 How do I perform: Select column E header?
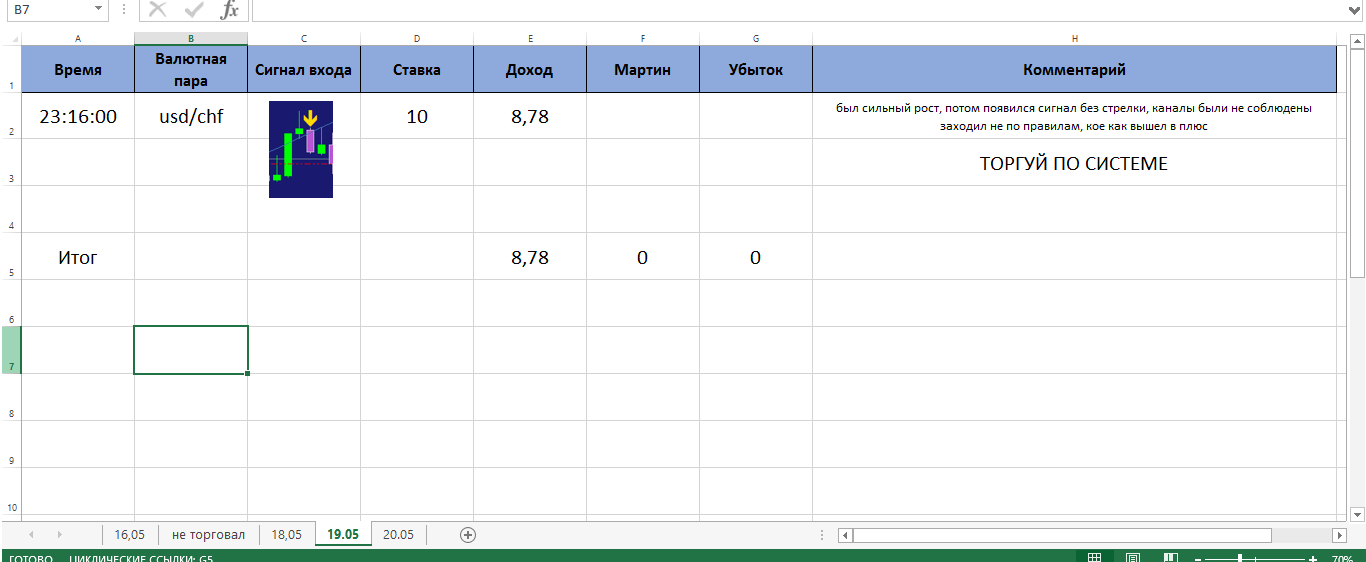click(x=530, y=38)
